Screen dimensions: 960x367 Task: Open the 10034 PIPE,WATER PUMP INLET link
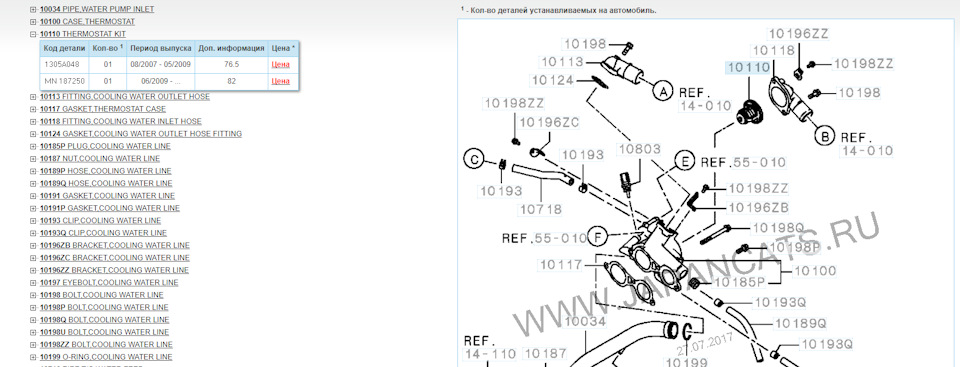97,10
